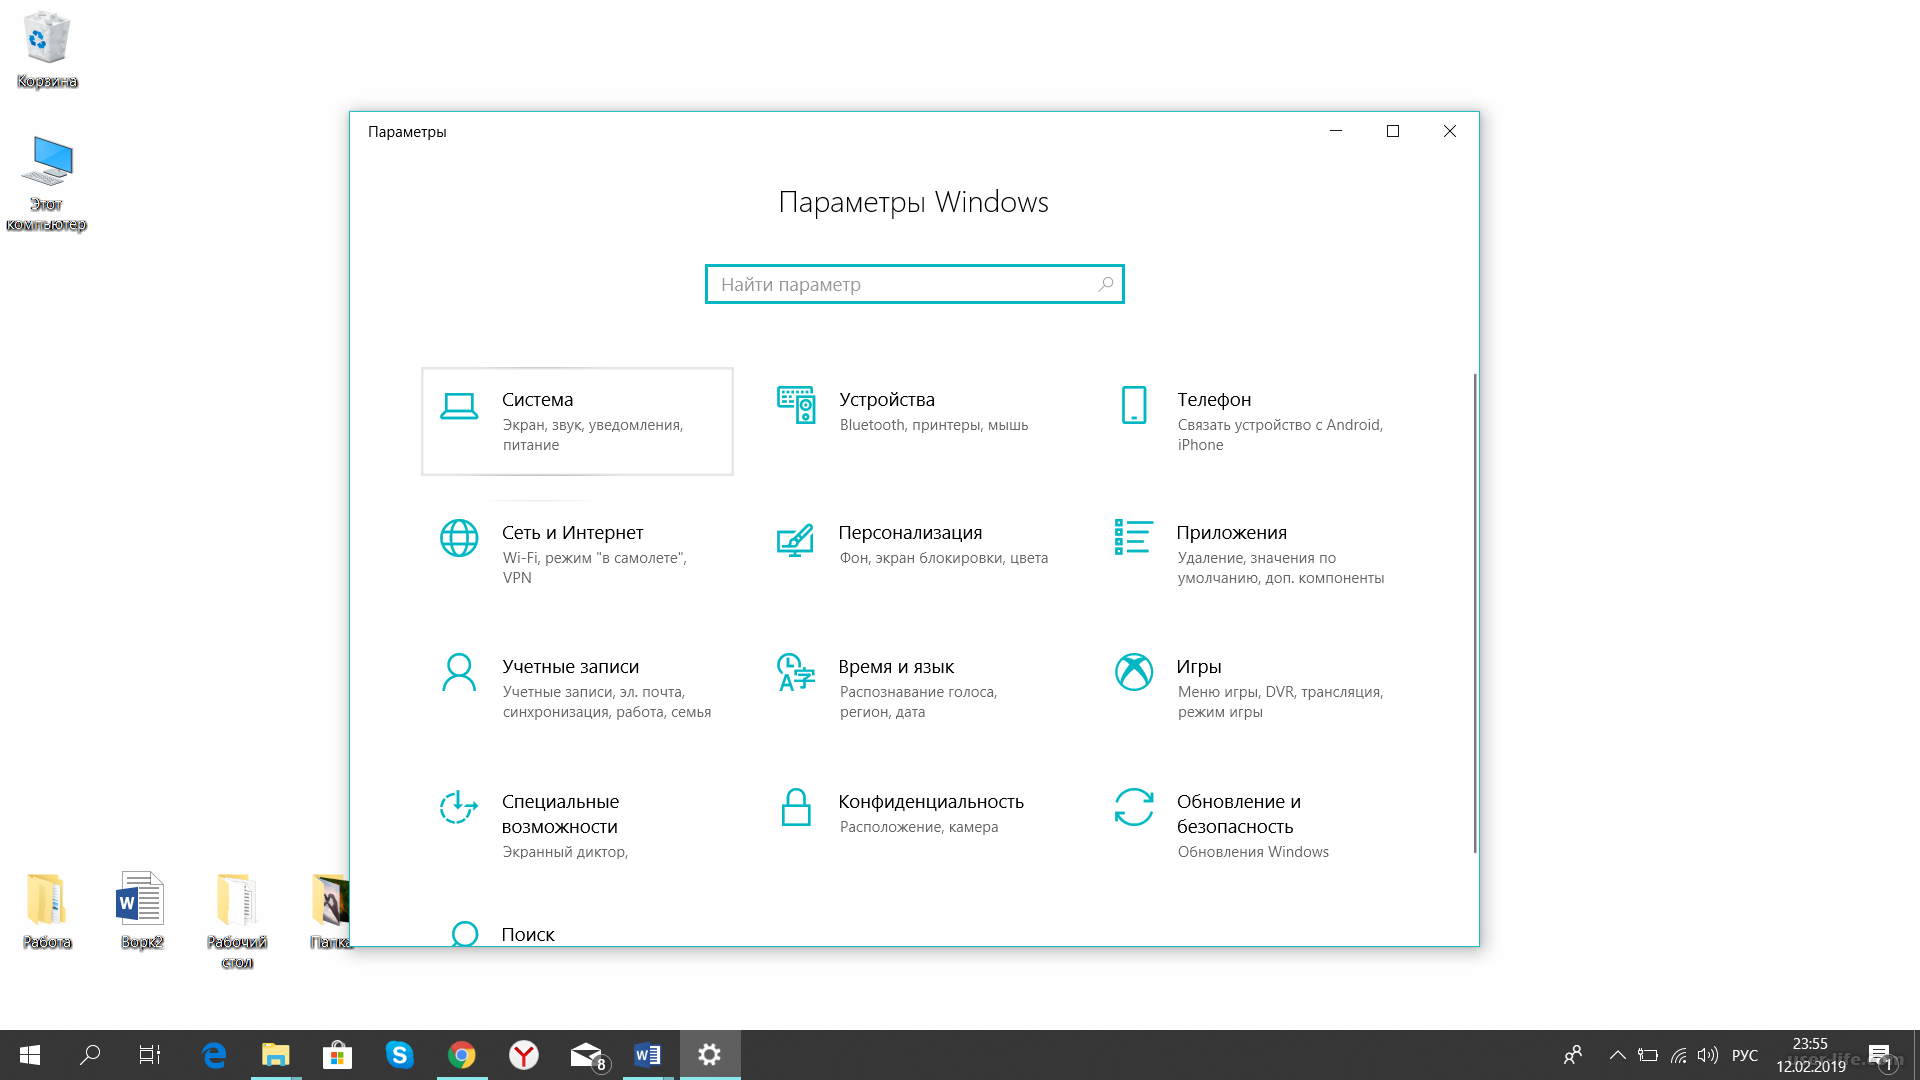Minimize the Параметры window
Image resolution: width=1920 pixels, height=1080 pixels.
pyautogui.click(x=1335, y=131)
